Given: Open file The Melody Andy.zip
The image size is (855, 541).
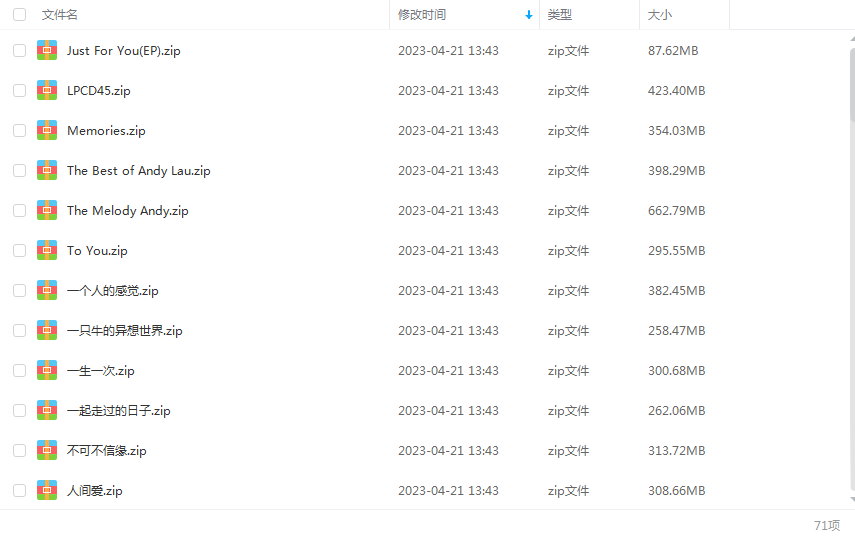Looking at the screenshot, I should pos(128,211).
